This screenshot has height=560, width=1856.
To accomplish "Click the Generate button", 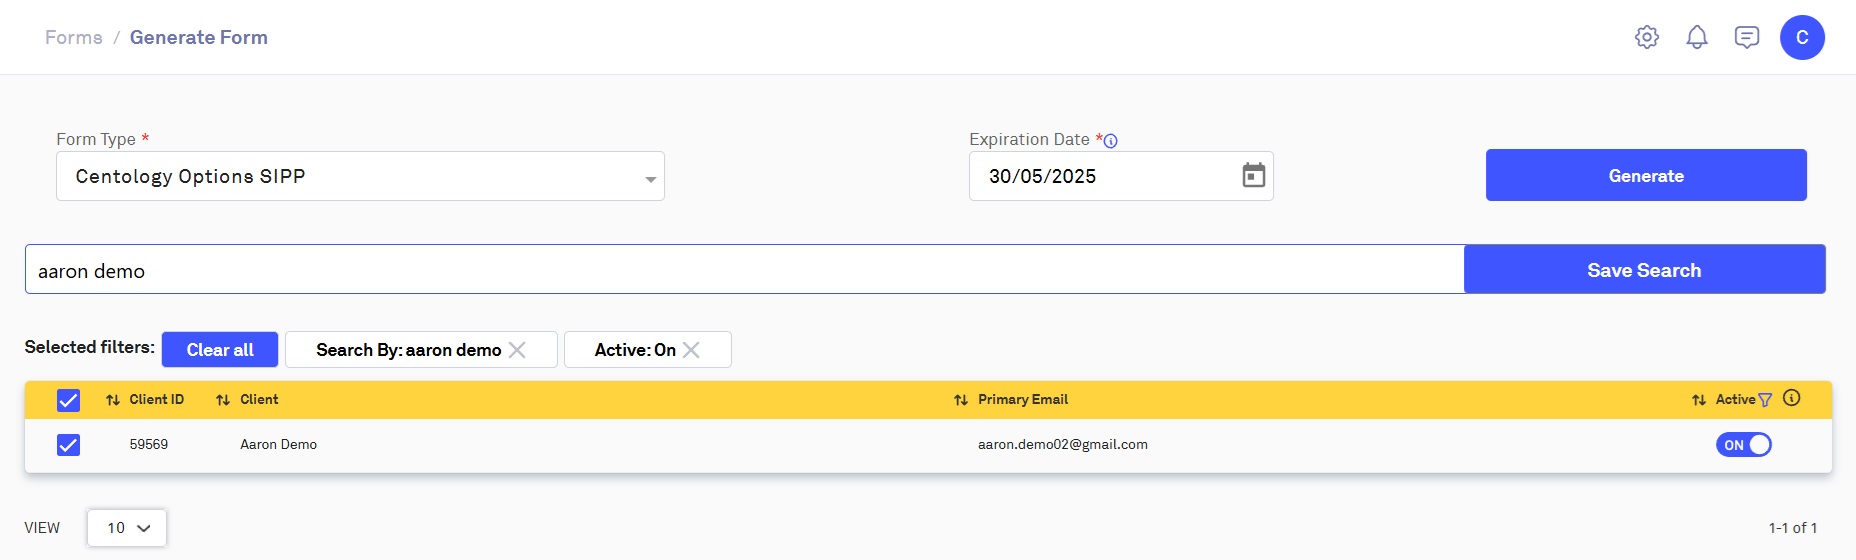I will click(x=1646, y=176).
